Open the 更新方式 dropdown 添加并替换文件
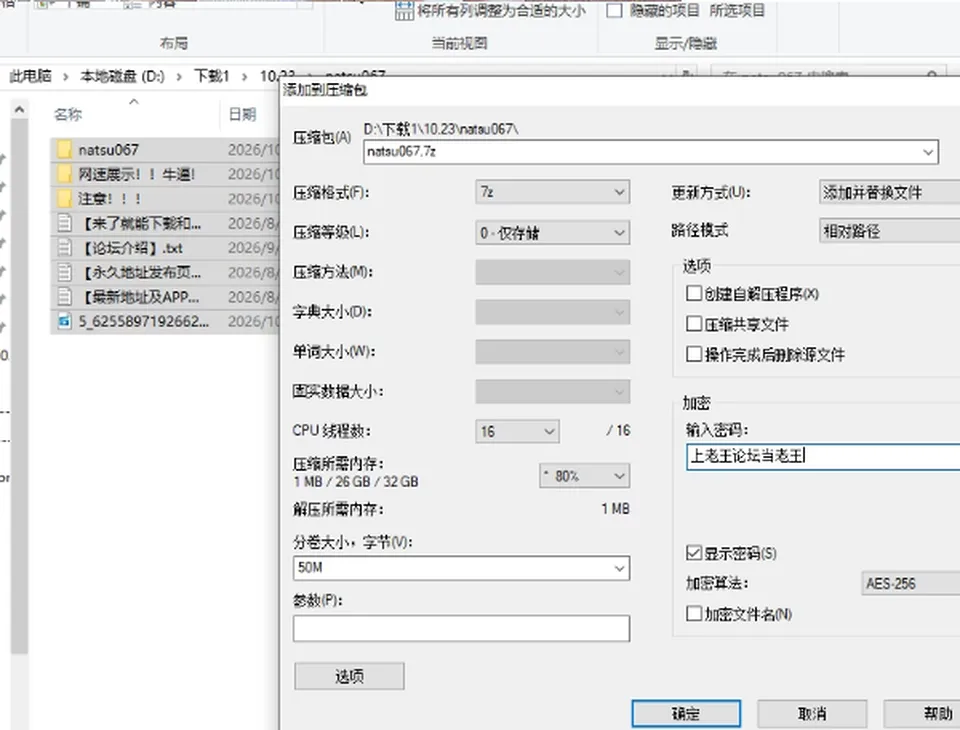960x730 pixels. click(890, 192)
